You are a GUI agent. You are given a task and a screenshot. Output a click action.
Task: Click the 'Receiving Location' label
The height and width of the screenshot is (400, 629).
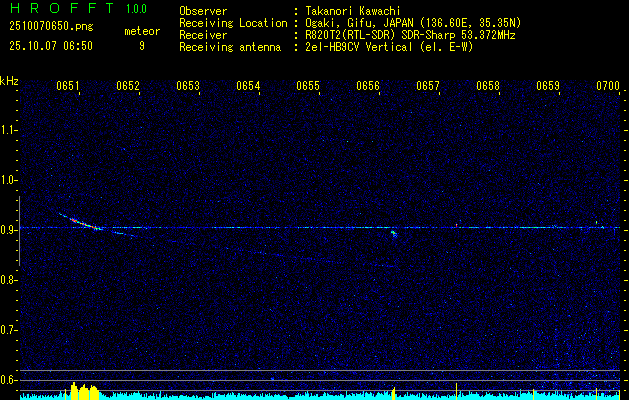233,23
